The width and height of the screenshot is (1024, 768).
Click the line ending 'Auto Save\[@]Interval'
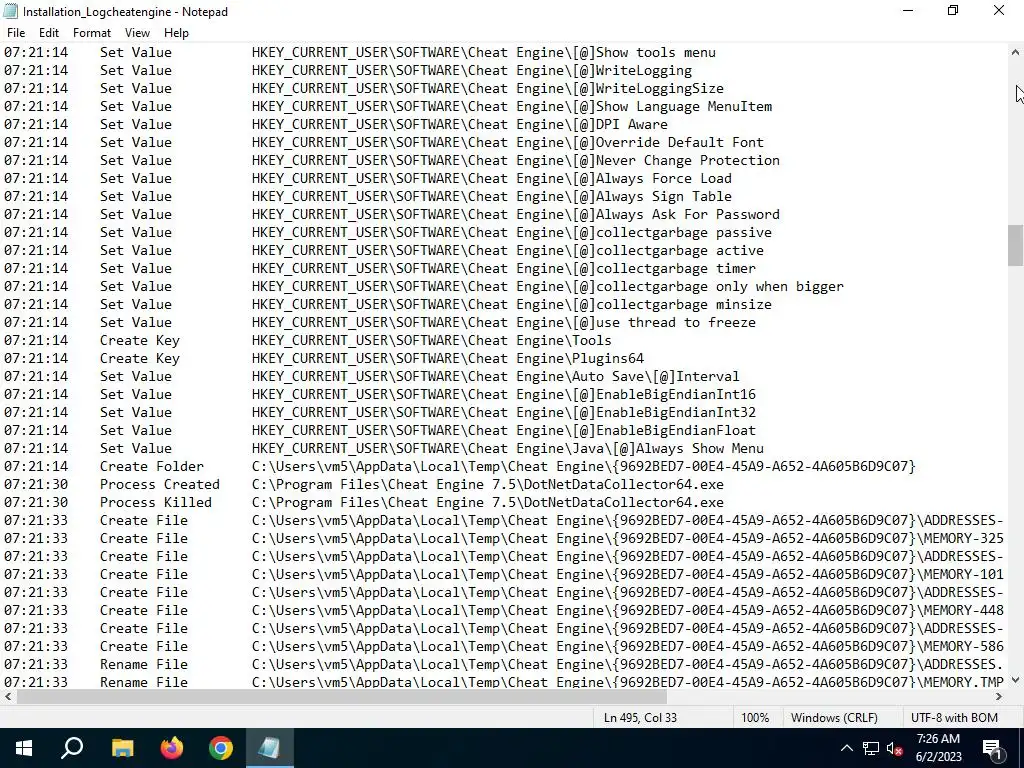coord(372,377)
